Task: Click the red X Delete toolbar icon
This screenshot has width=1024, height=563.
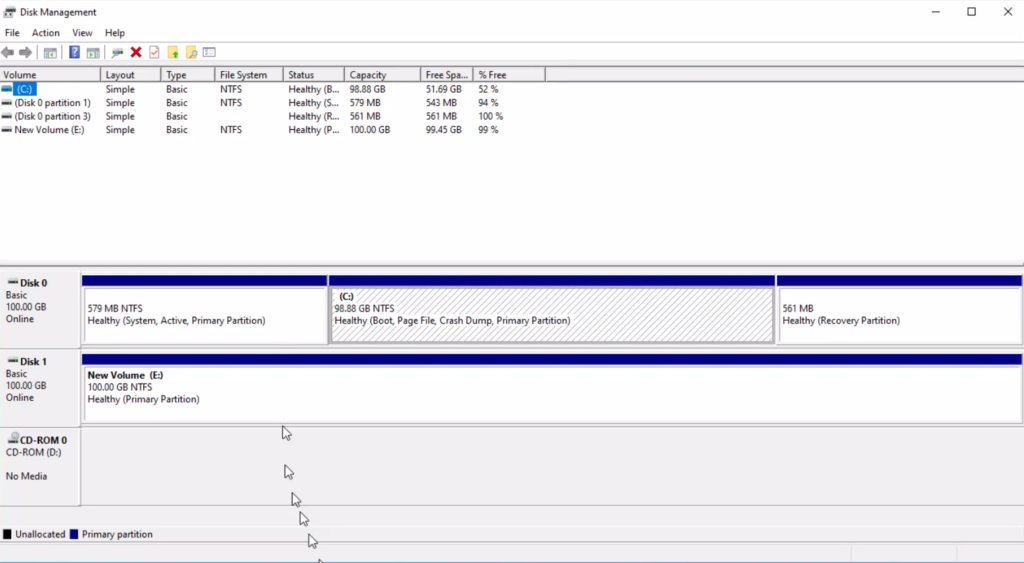Action: coord(136,52)
